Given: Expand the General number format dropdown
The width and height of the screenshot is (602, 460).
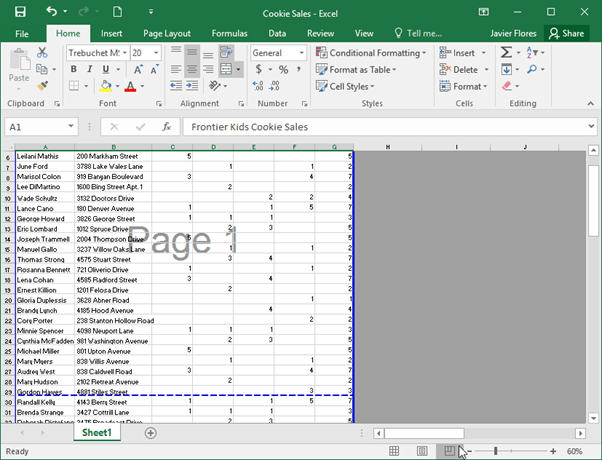Looking at the screenshot, I should click(x=301, y=53).
